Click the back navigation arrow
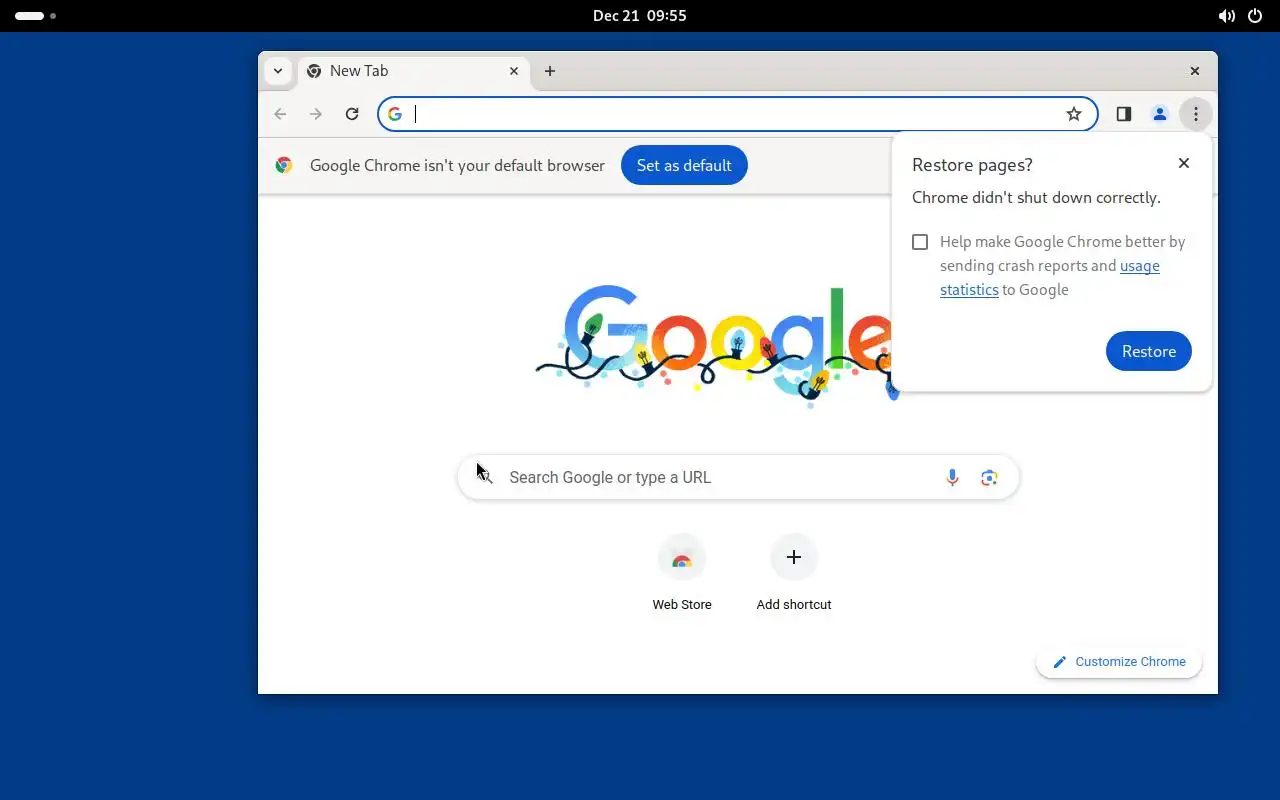The width and height of the screenshot is (1280, 800). coord(280,114)
